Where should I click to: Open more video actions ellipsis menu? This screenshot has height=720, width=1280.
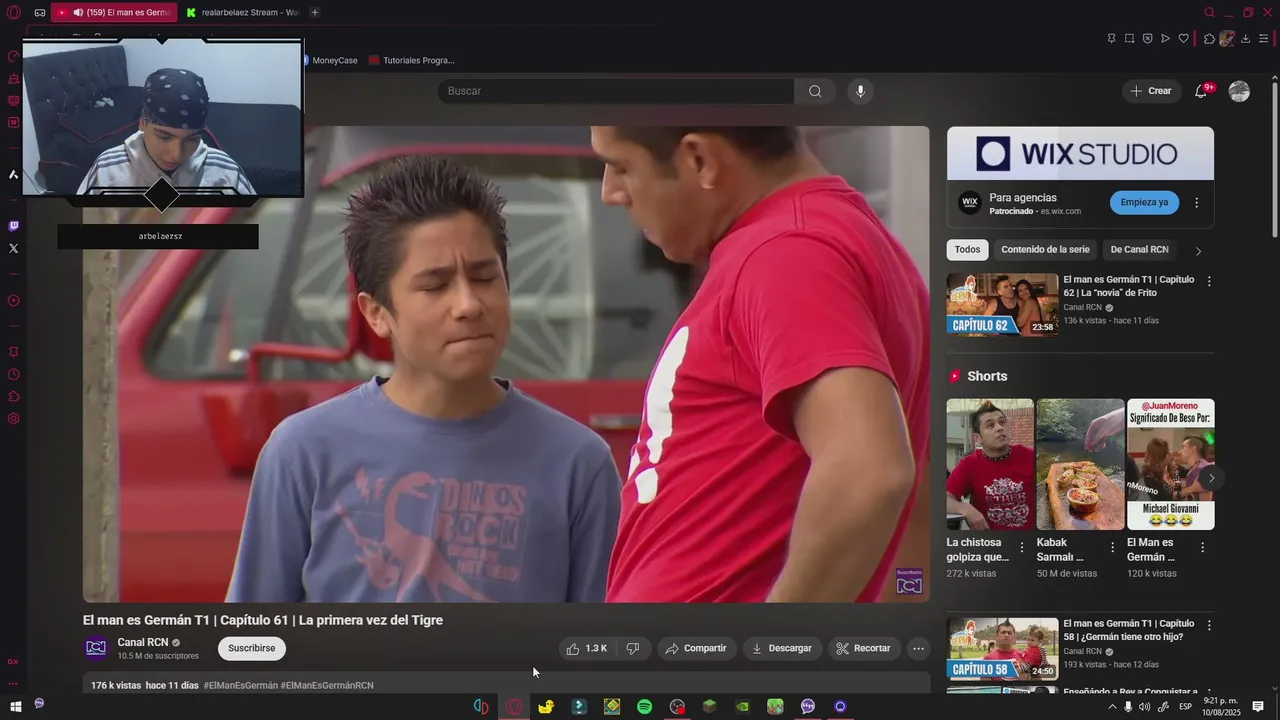(x=918, y=648)
